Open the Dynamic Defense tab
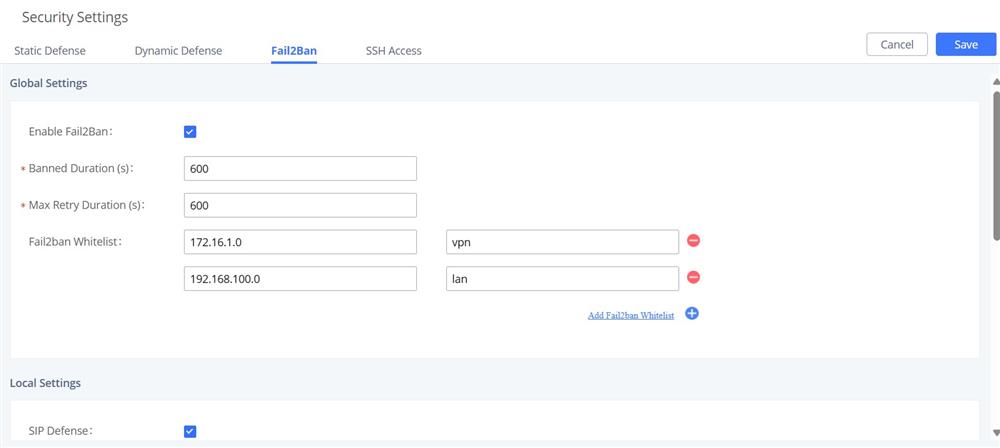This screenshot has width=1000, height=448. (178, 51)
